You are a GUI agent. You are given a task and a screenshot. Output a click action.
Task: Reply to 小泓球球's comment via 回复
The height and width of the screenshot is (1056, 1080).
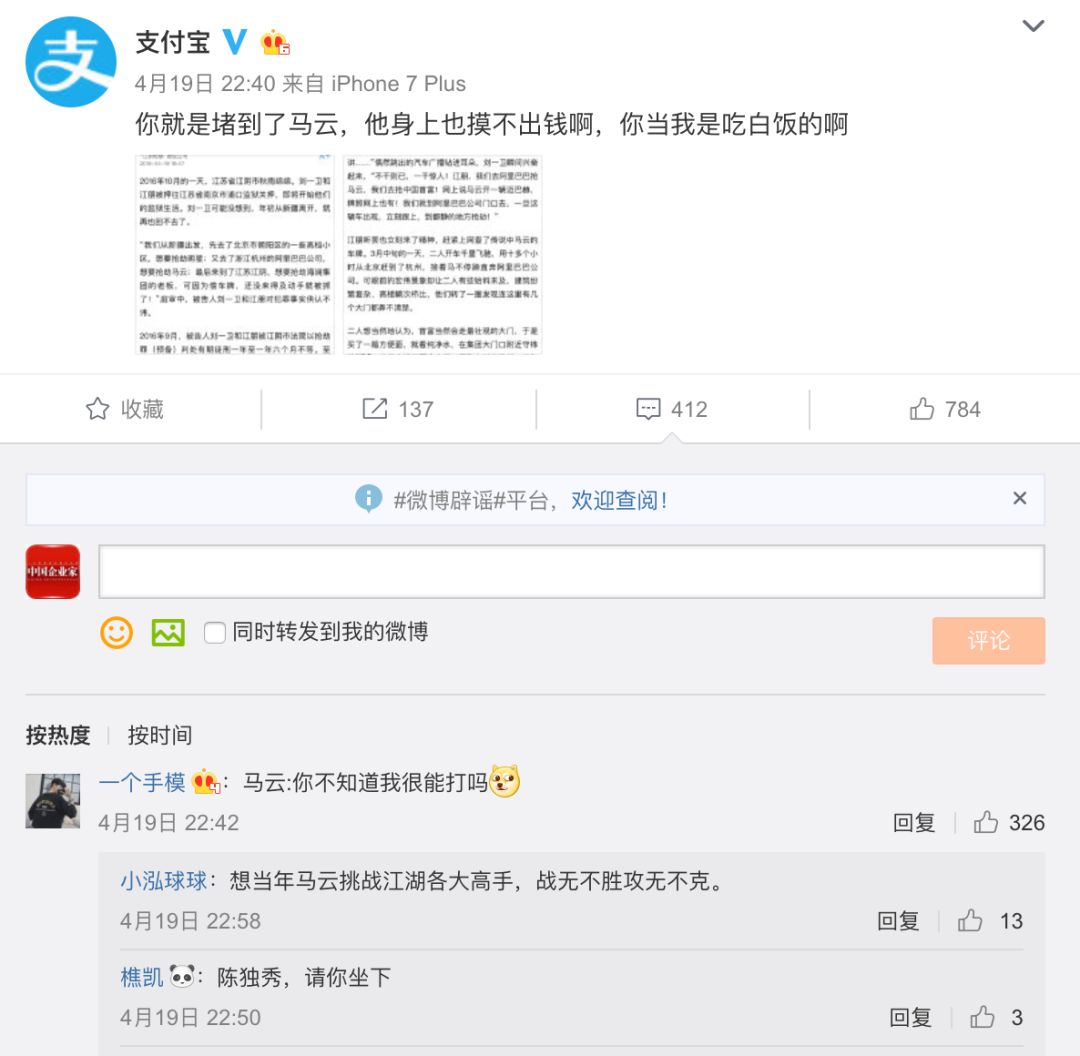pyautogui.click(x=897, y=921)
